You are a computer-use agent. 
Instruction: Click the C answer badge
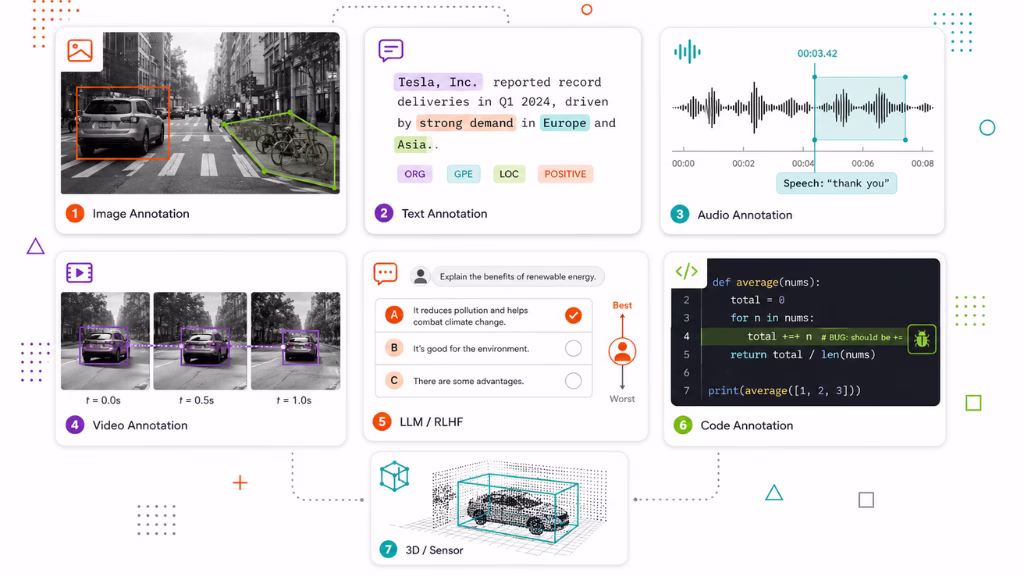394,380
